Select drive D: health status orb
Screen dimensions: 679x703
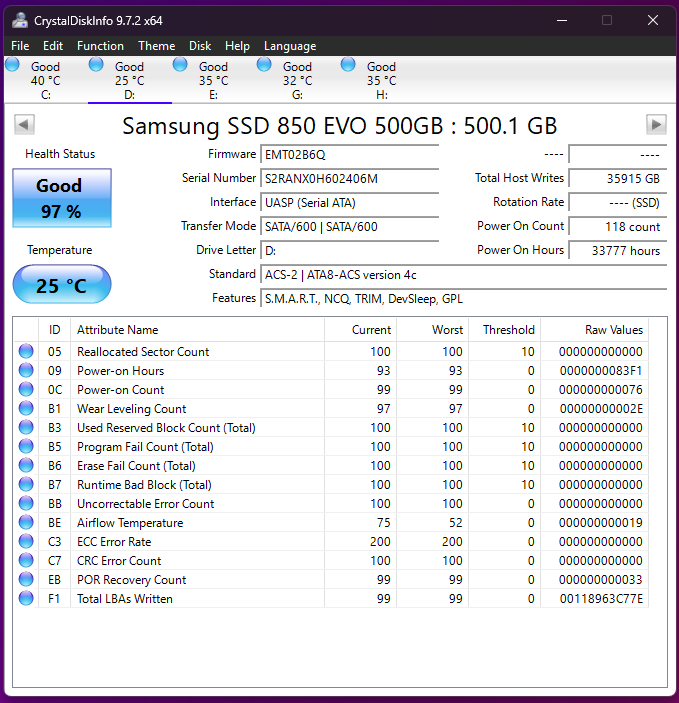[x=96, y=65]
